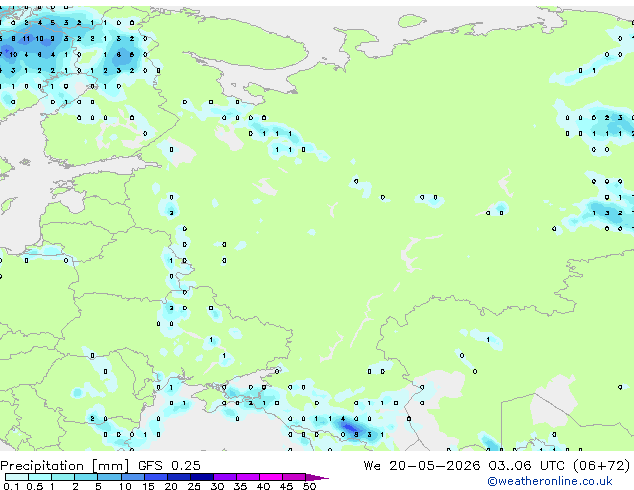
Task: Click the 10–15 mm legend segment
Action: [x=132, y=477]
